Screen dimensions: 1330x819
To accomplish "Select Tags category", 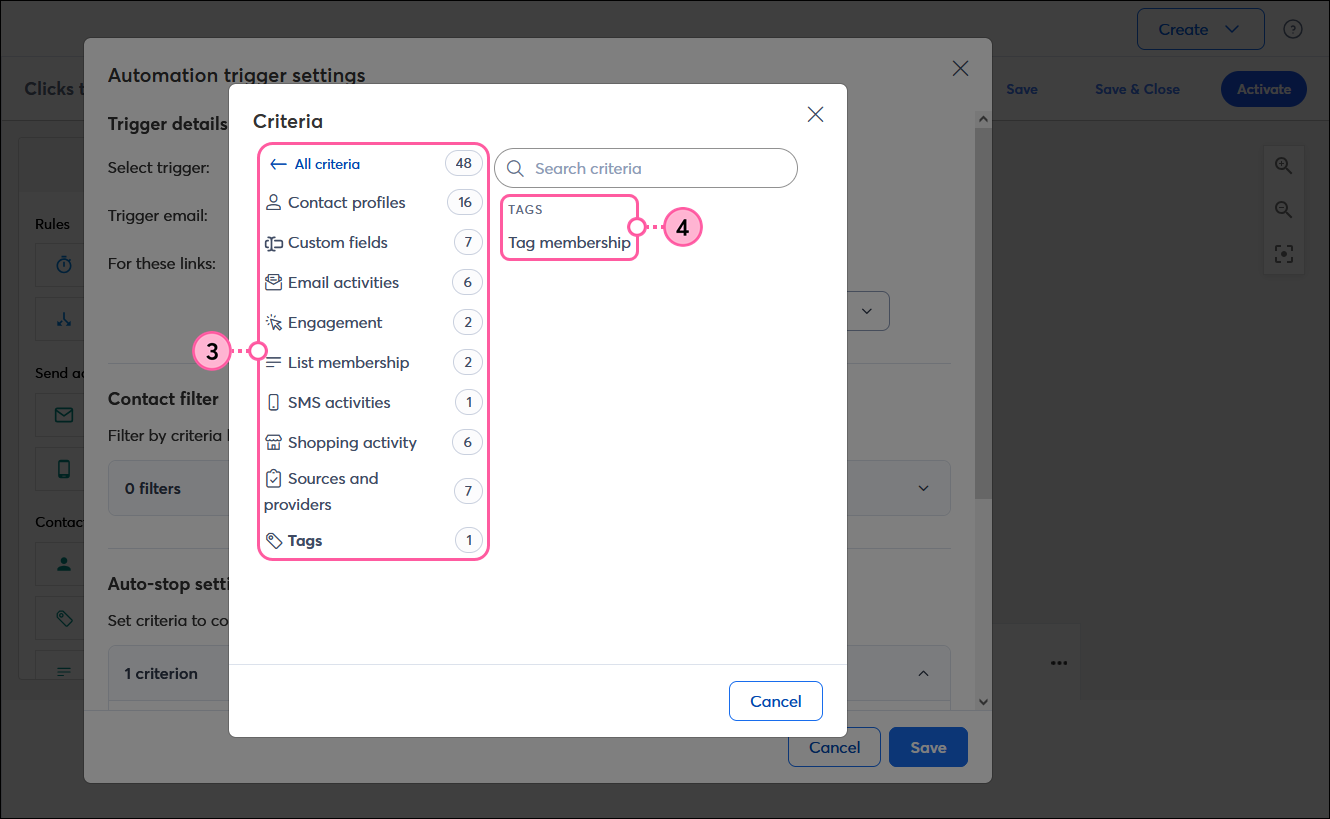I will 374,541.
